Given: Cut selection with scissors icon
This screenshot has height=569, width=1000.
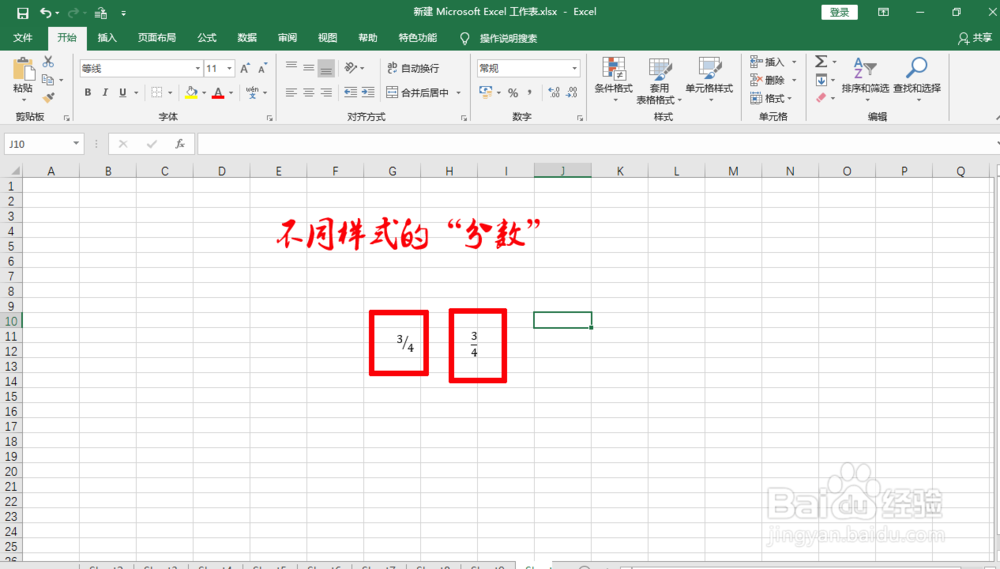Looking at the screenshot, I should 48,62.
